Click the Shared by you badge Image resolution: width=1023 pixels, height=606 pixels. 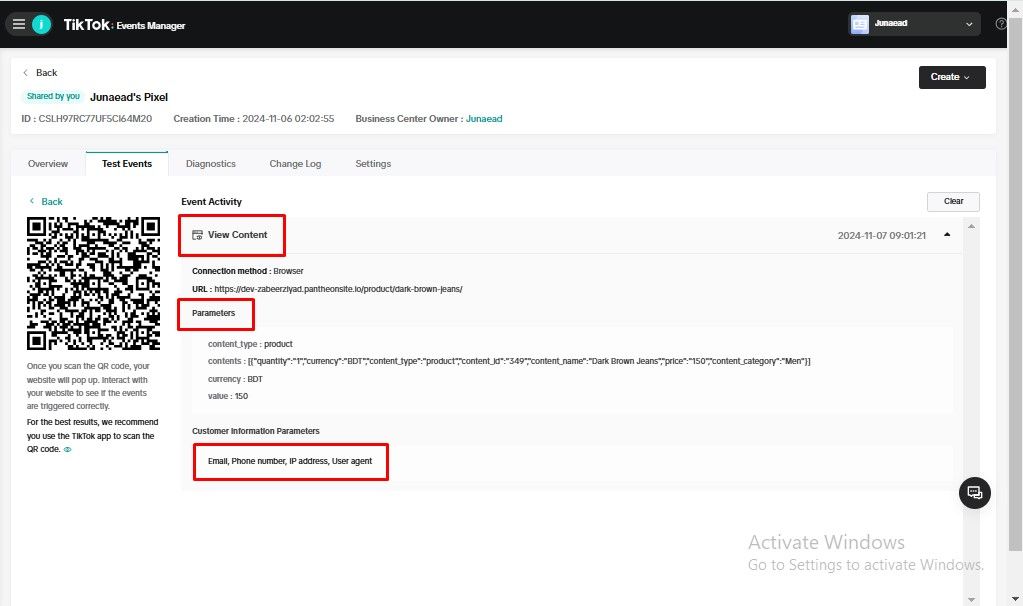tap(53, 97)
